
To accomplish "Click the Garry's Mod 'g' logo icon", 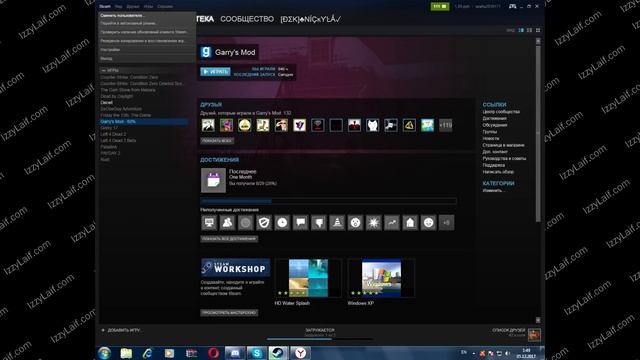I will [x=206, y=52].
